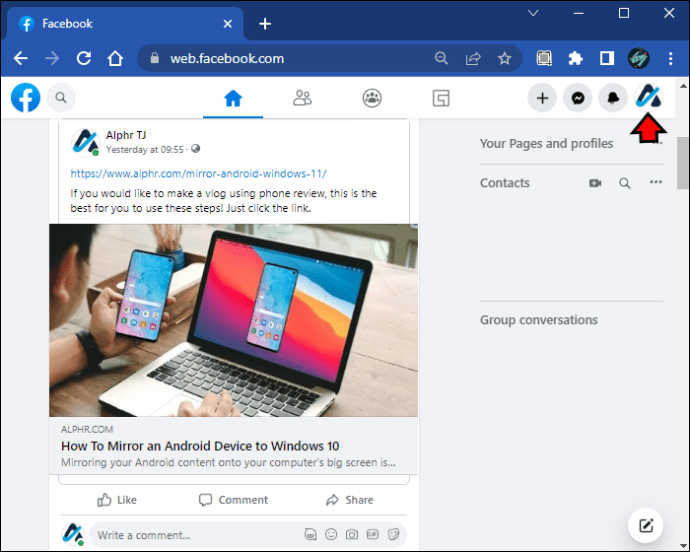Add a GIF to the comment
This screenshot has width=690, height=552.
pyautogui.click(x=372, y=534)
